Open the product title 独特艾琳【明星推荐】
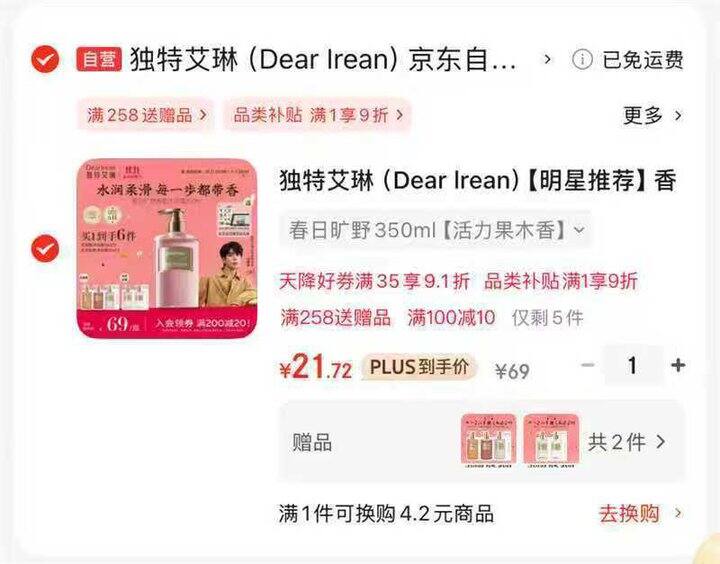Screen dimensions: 720x564 pyautogui.click(x=478, y=180)
